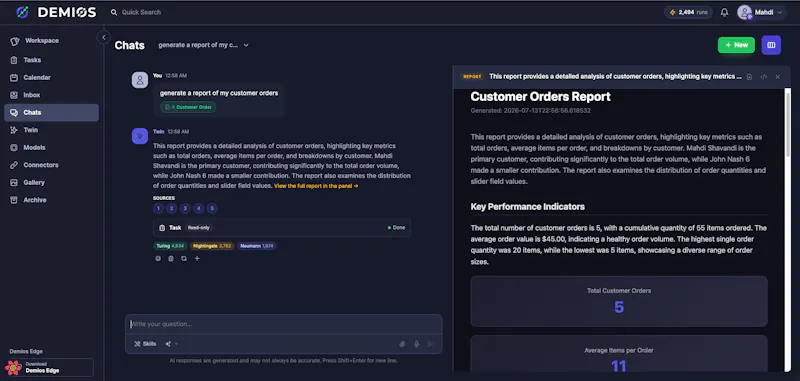Screen dimensions: 800x381
Task: Click the Twin avatar icon
Action: coord(140,136)
